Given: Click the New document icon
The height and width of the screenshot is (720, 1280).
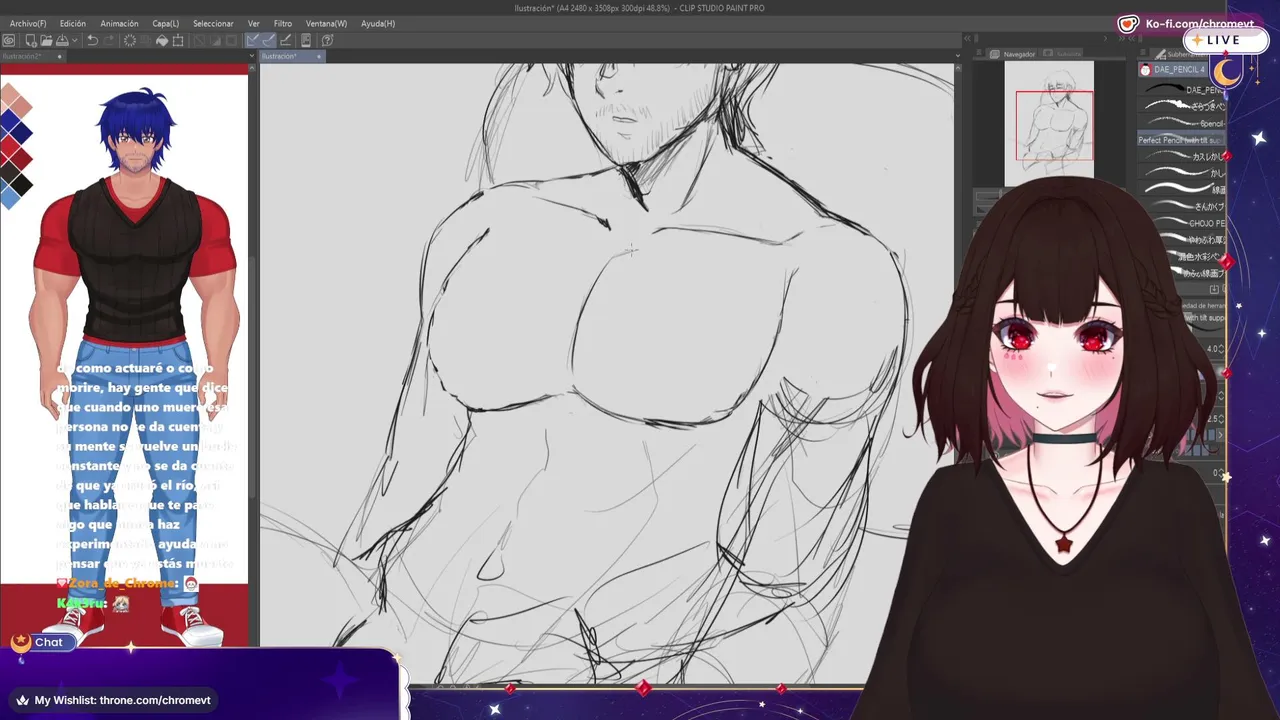Looking at the screenshot, I should point(31,40).
